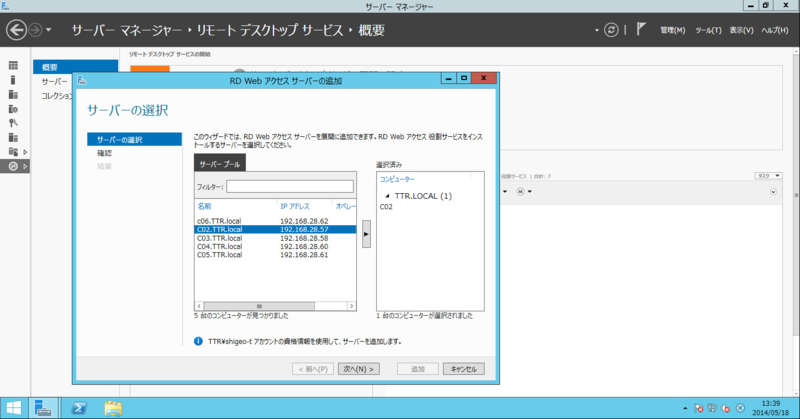Select 概要 in the Server Manager side panel
This screenshot has height=419, width=800.
coord(76,67)
